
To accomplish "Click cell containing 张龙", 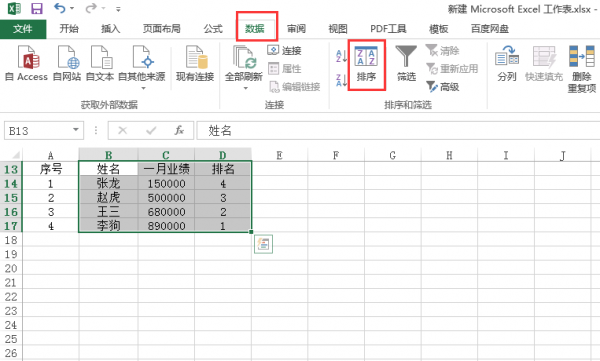I will (x=108, y=183).
